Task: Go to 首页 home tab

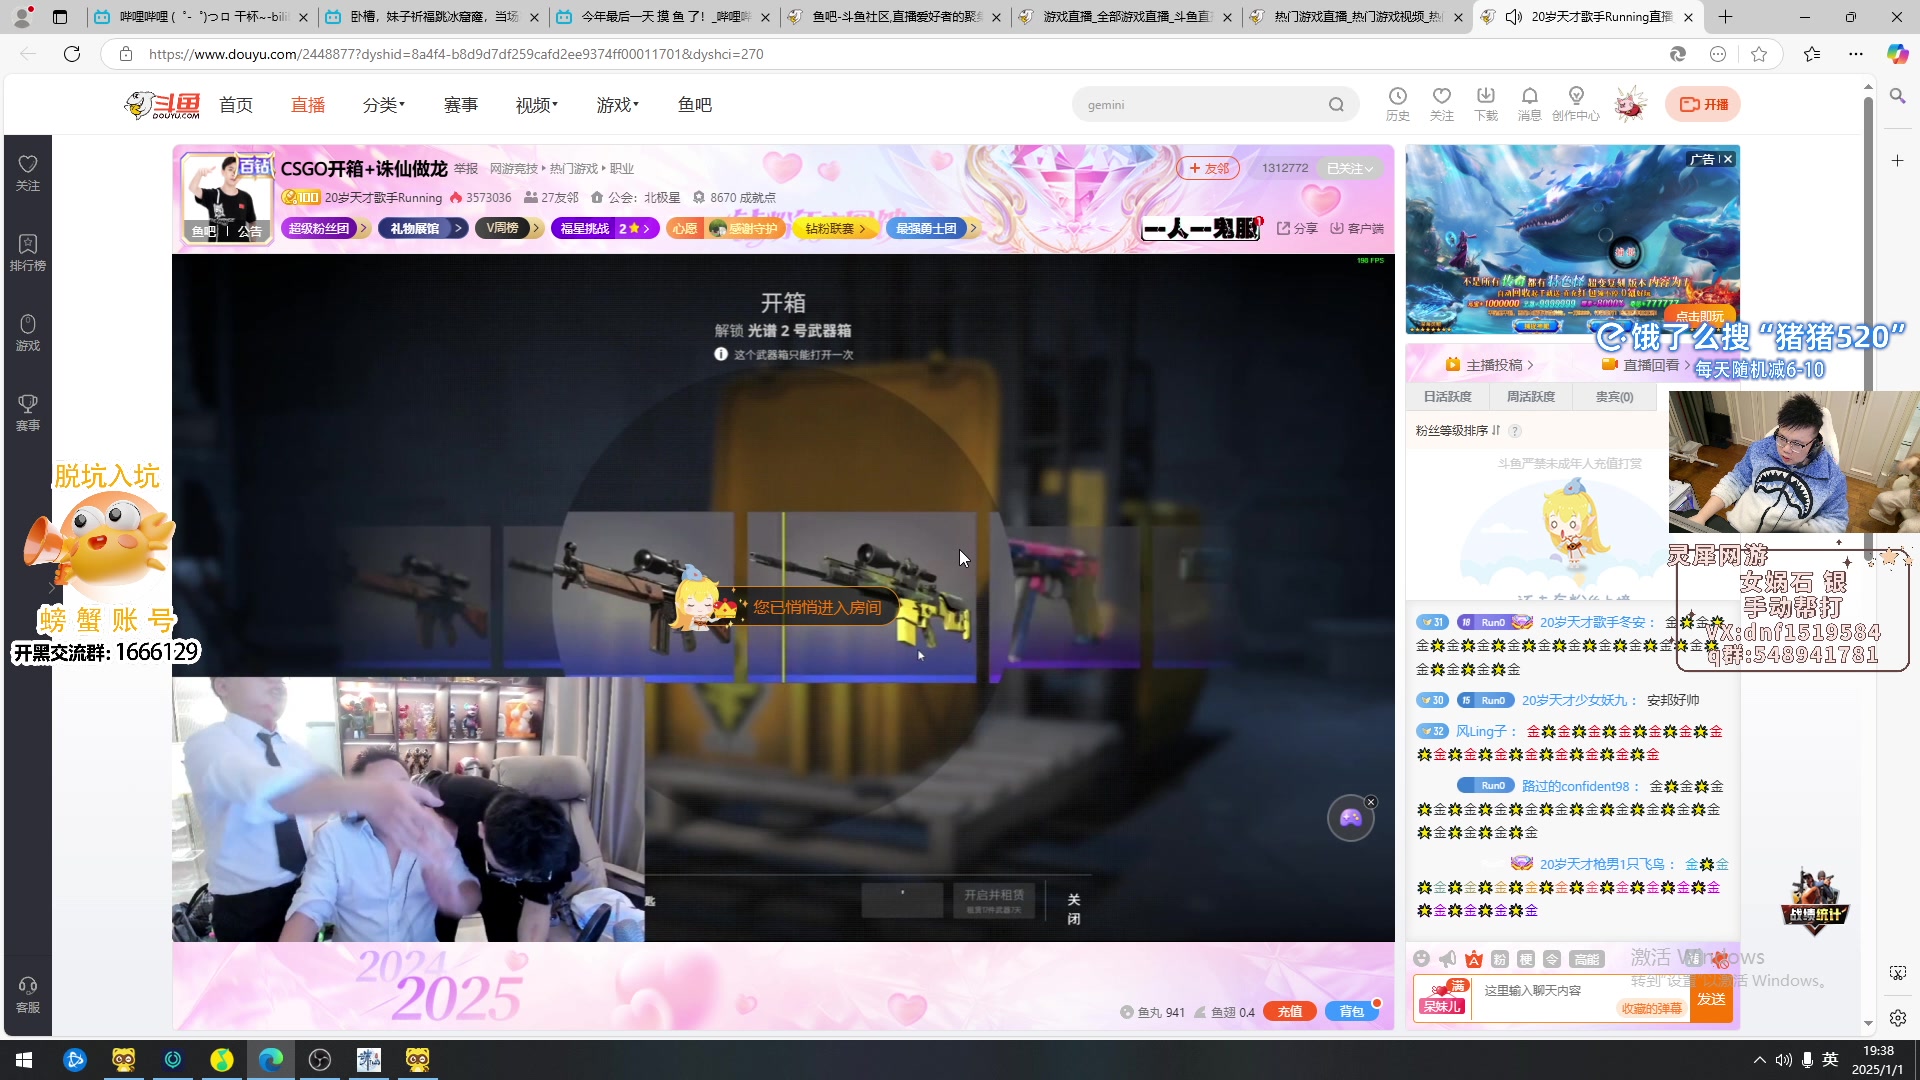Action: coord(236,105)
